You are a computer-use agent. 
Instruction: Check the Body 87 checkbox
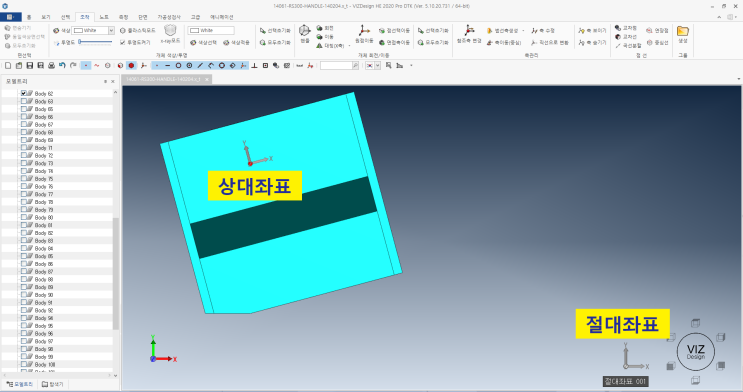click(24, 272)
